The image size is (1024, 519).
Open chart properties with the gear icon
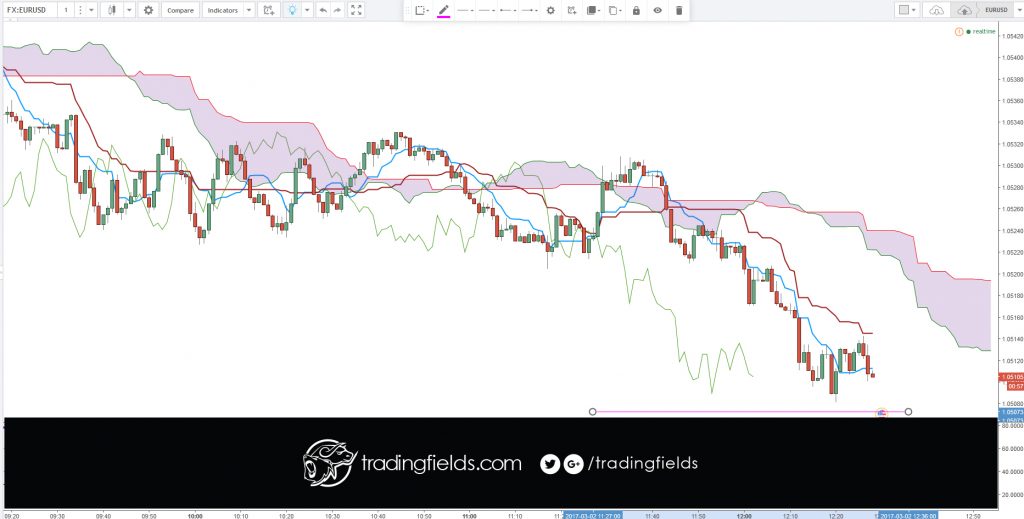click(x=148, y=10)
